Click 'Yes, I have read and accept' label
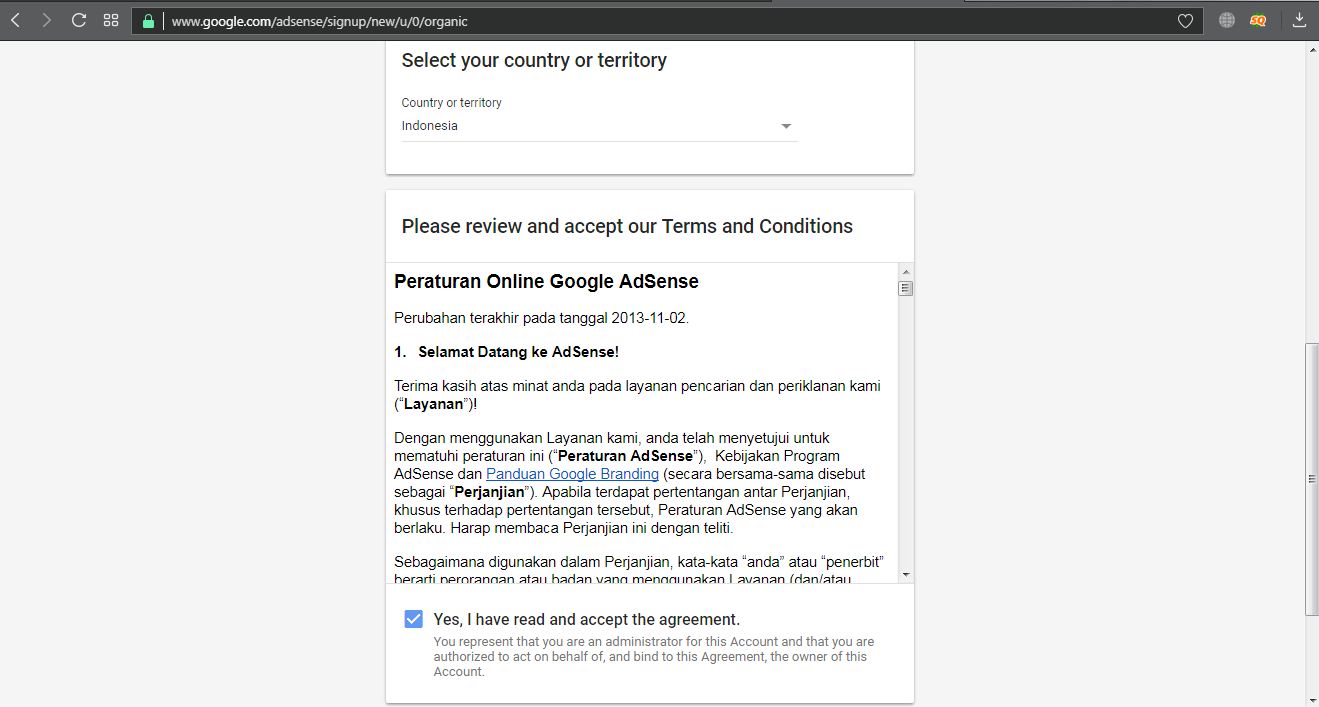The image size is (1319, 707). coord(587,620)
